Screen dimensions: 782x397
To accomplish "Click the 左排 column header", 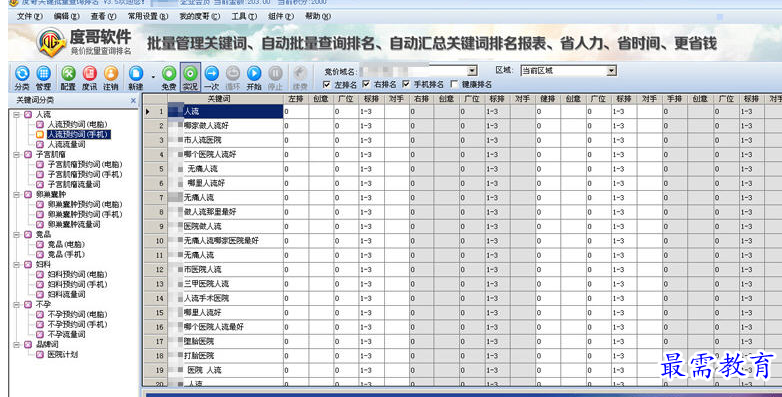I will pos(296,99).
